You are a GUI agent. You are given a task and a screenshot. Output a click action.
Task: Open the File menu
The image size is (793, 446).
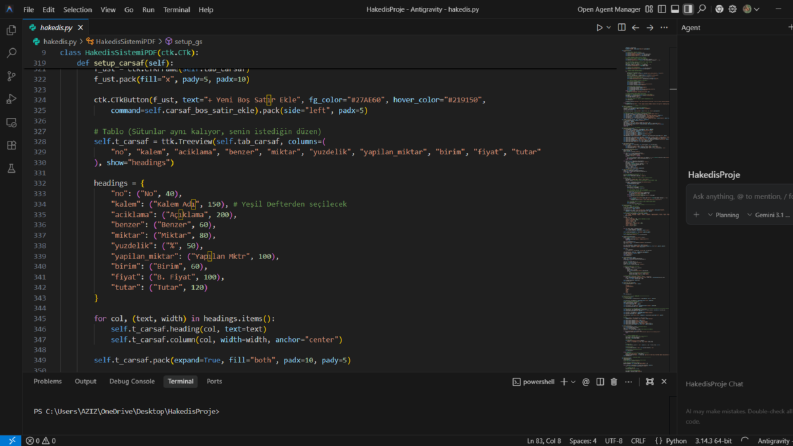tap(29, 10)
